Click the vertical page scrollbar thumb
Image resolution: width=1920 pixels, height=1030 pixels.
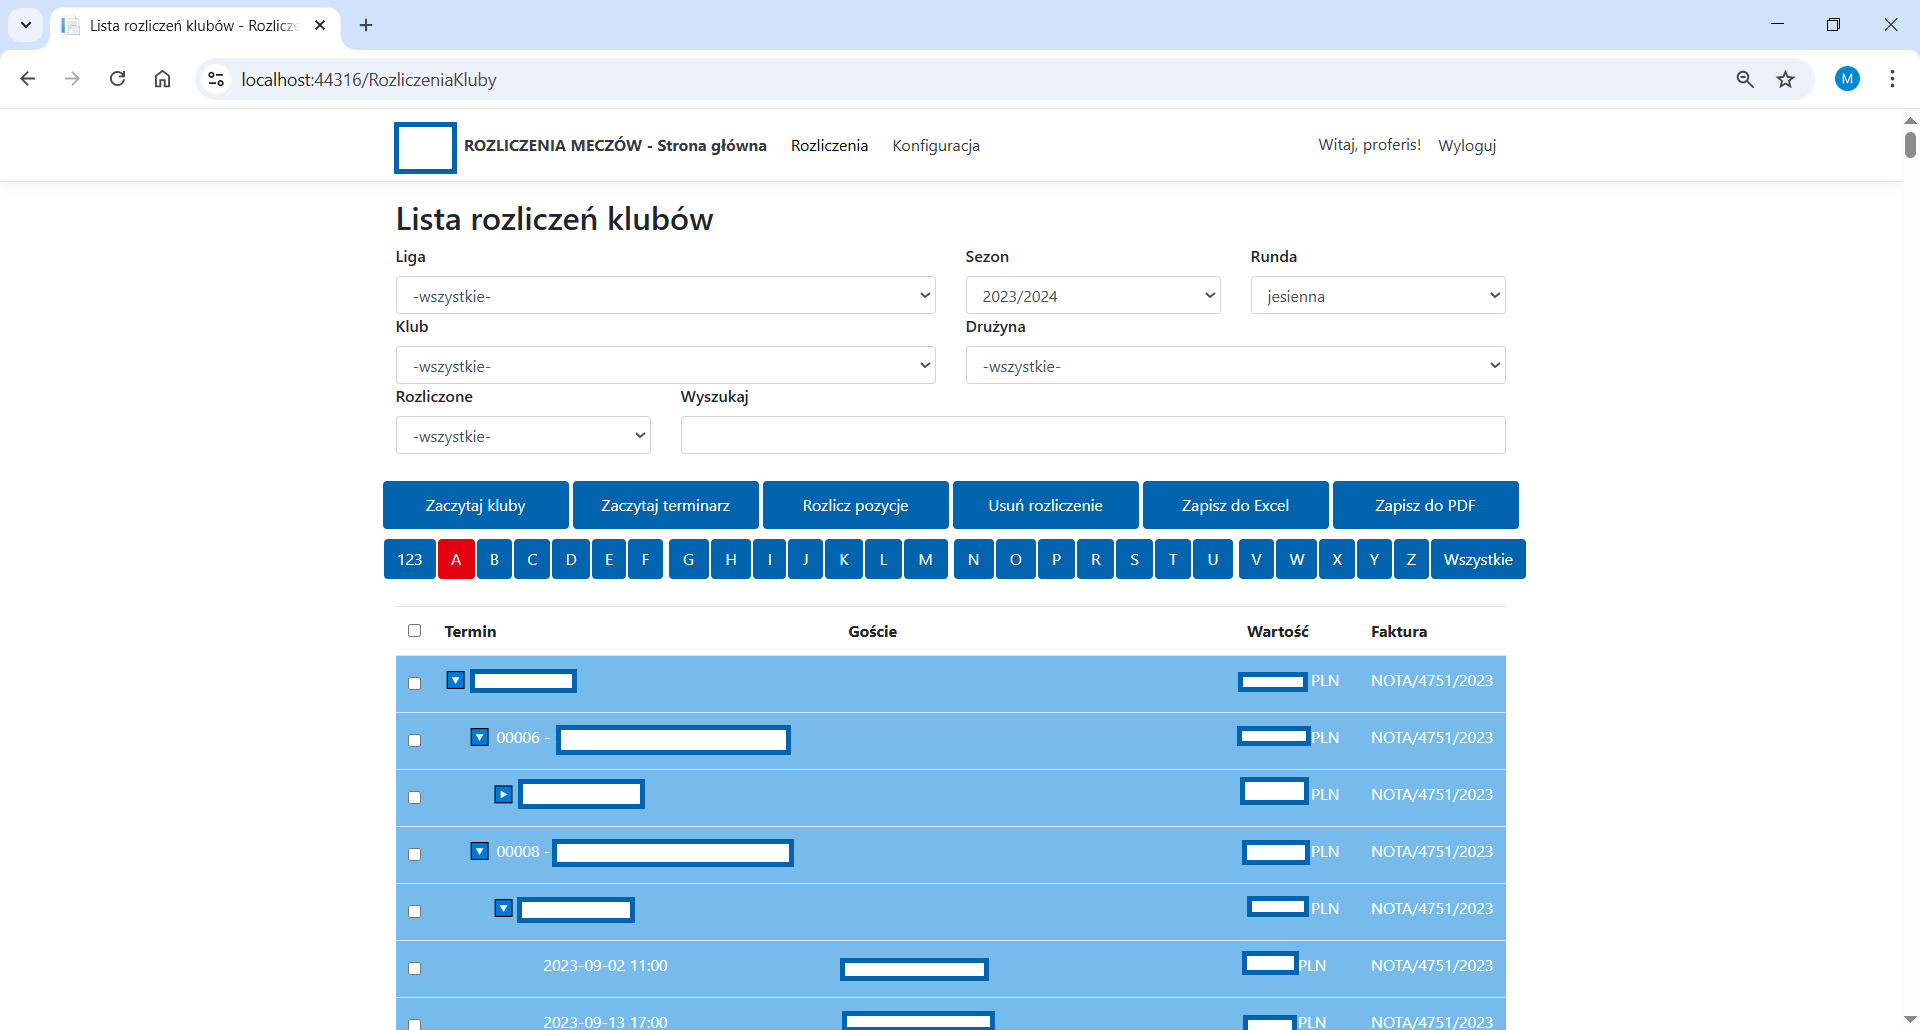1910,144
